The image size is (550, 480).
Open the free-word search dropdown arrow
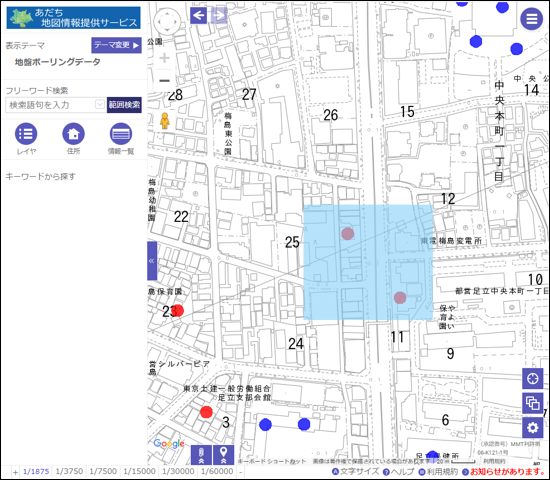(100, 105)
